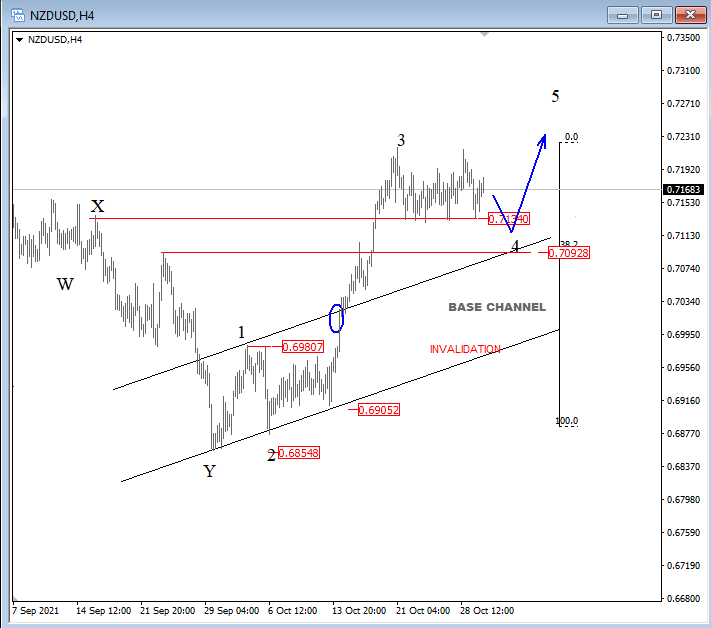Click the NZDUSD,H4 chart window icon

(x=18, y=15)
